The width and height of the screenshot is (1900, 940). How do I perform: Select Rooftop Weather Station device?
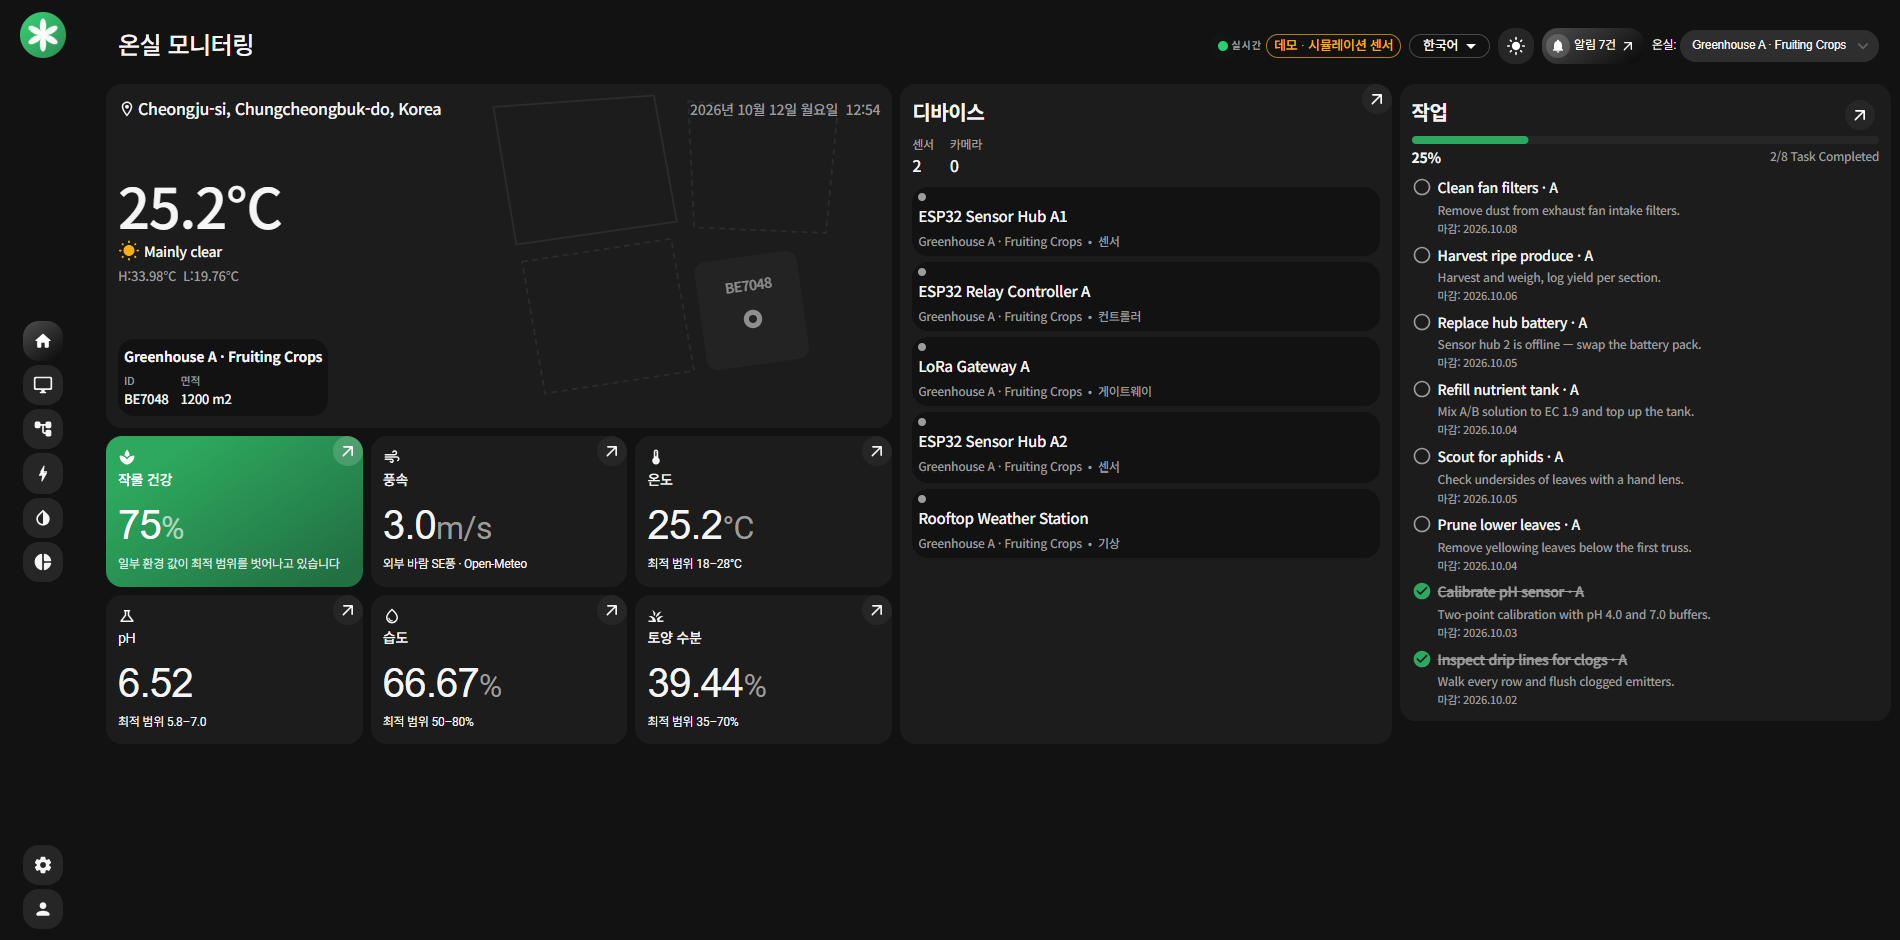pos(1146,523)
